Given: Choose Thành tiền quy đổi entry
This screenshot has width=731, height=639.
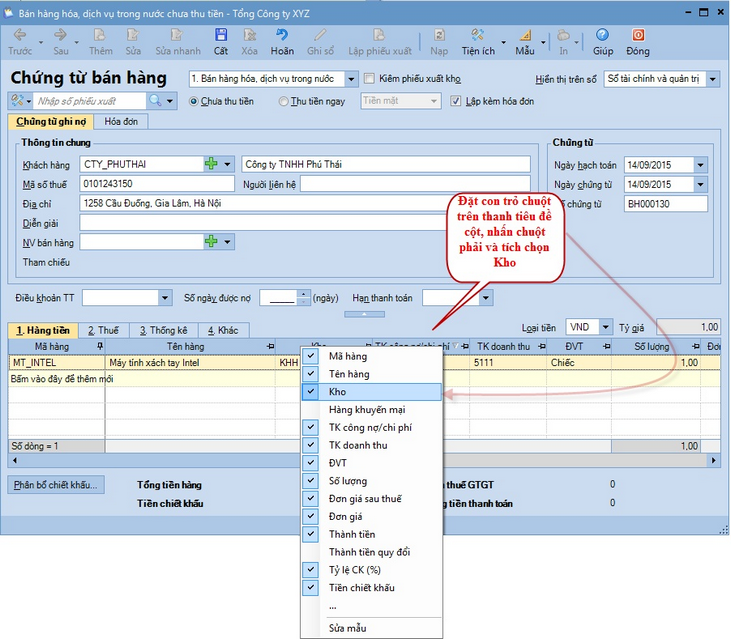Looking at the screenshot, I should [x=372, y=552].
